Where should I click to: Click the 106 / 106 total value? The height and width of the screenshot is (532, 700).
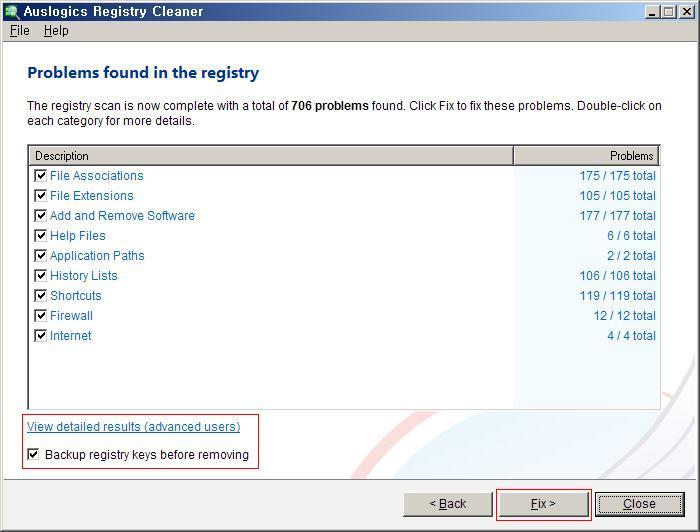click(x=617, y=276)
